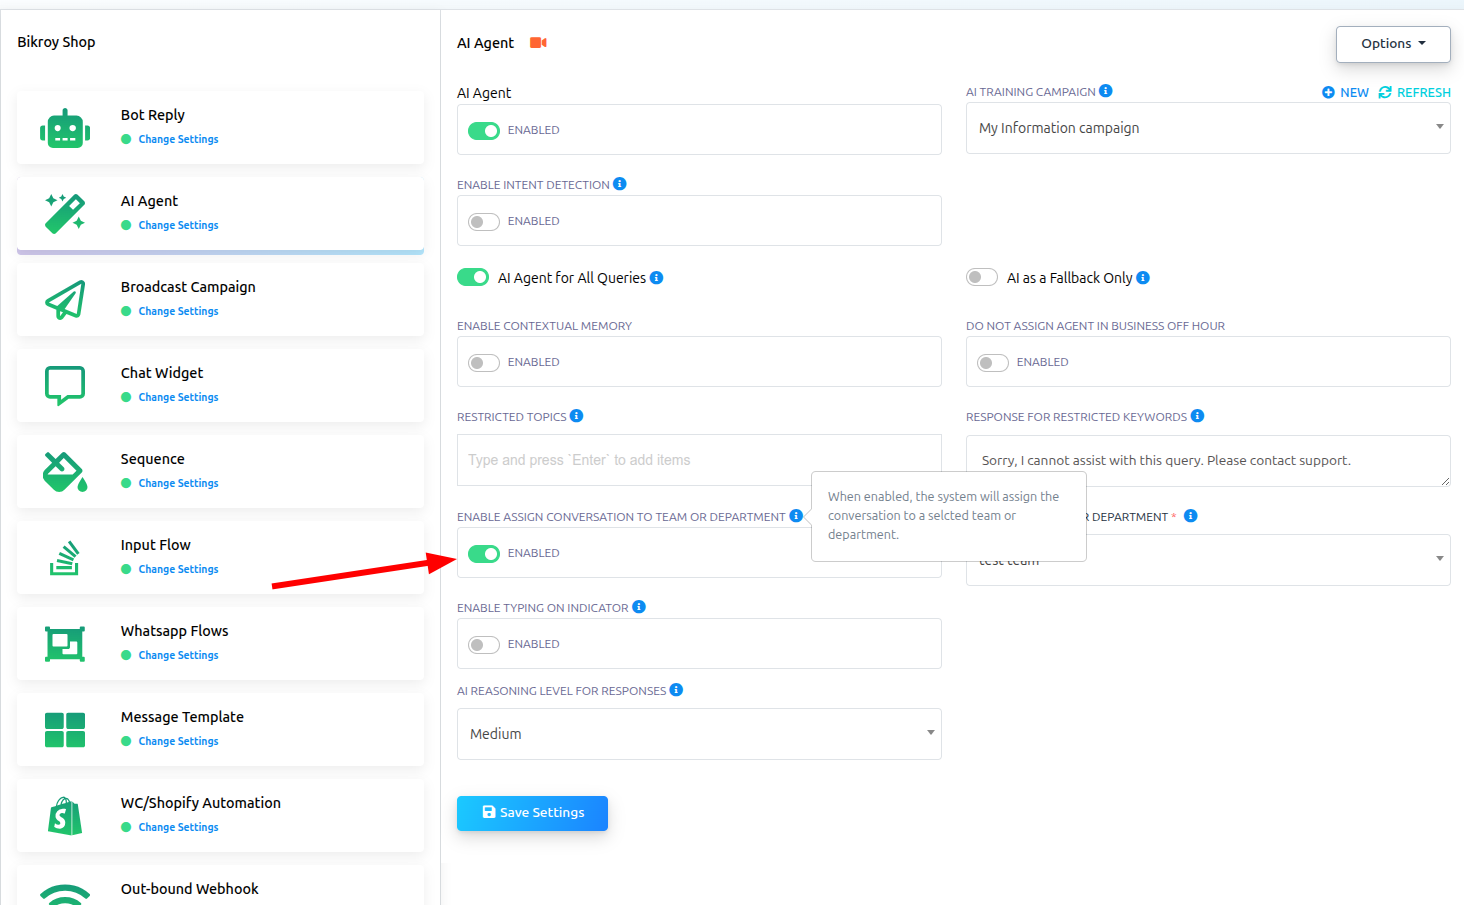Click the Broadcast Campaign paper plane icon
The image size is (1464, 905).
tap(65, 300)
